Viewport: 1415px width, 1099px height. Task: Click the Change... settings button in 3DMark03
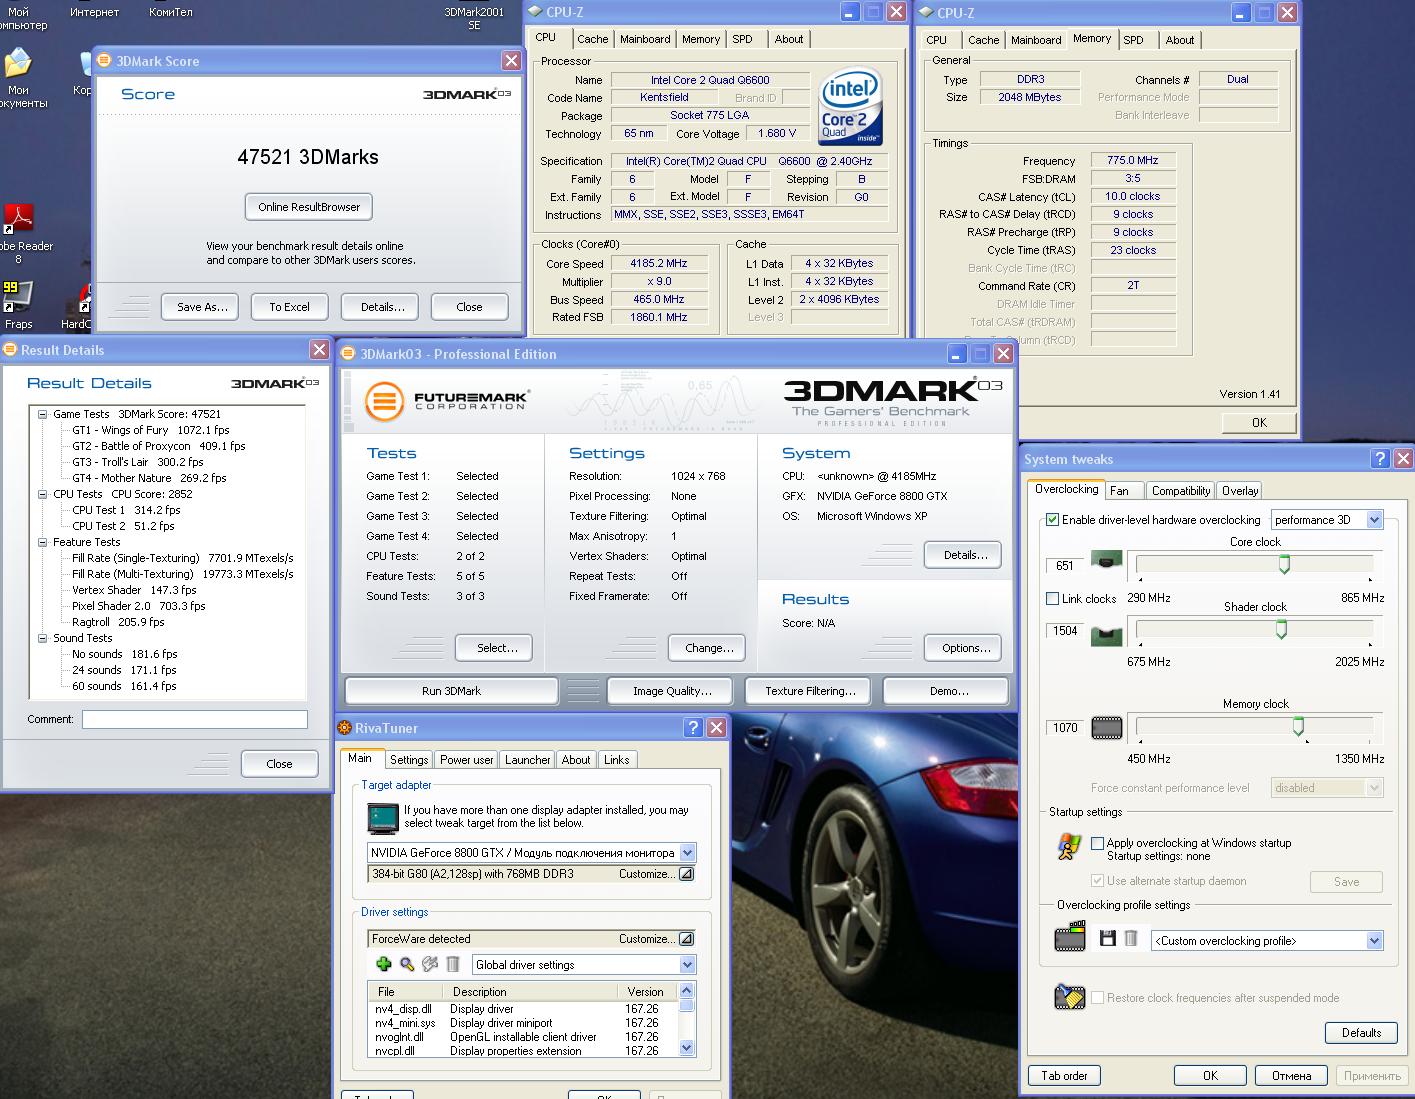[x=709, y=648]
